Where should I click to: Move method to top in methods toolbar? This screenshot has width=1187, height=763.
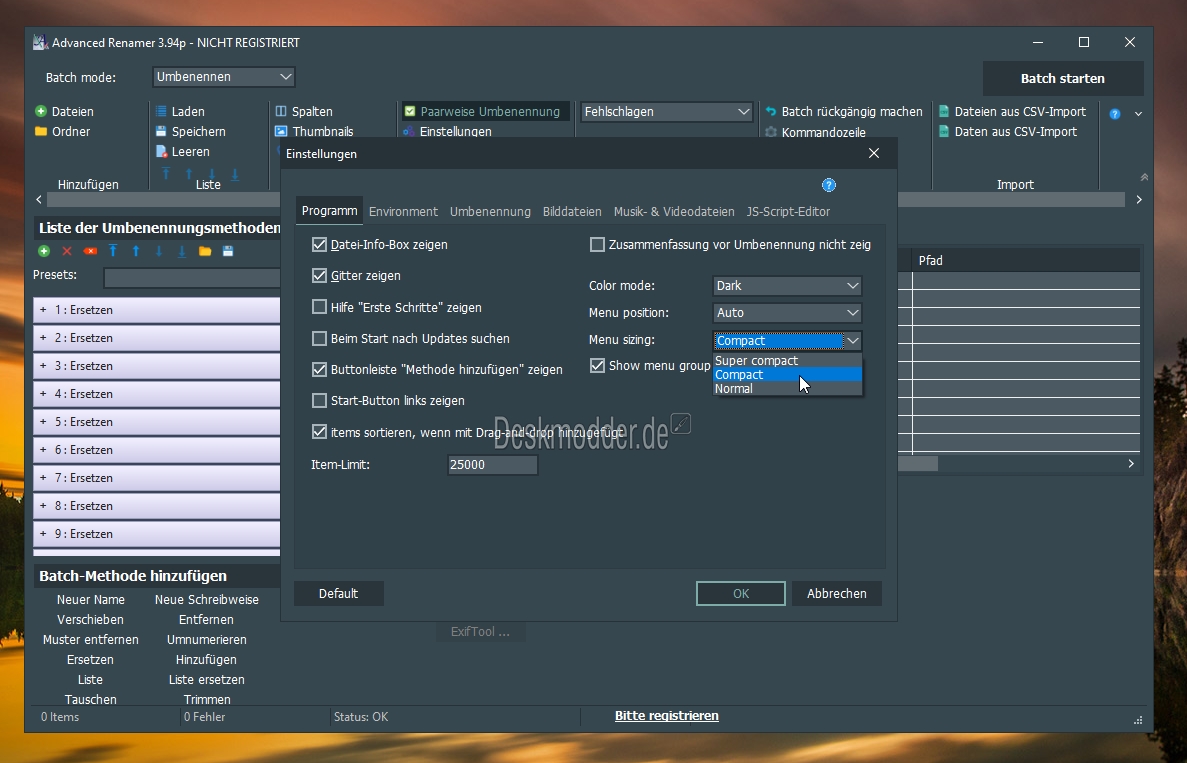pos(113,251)
